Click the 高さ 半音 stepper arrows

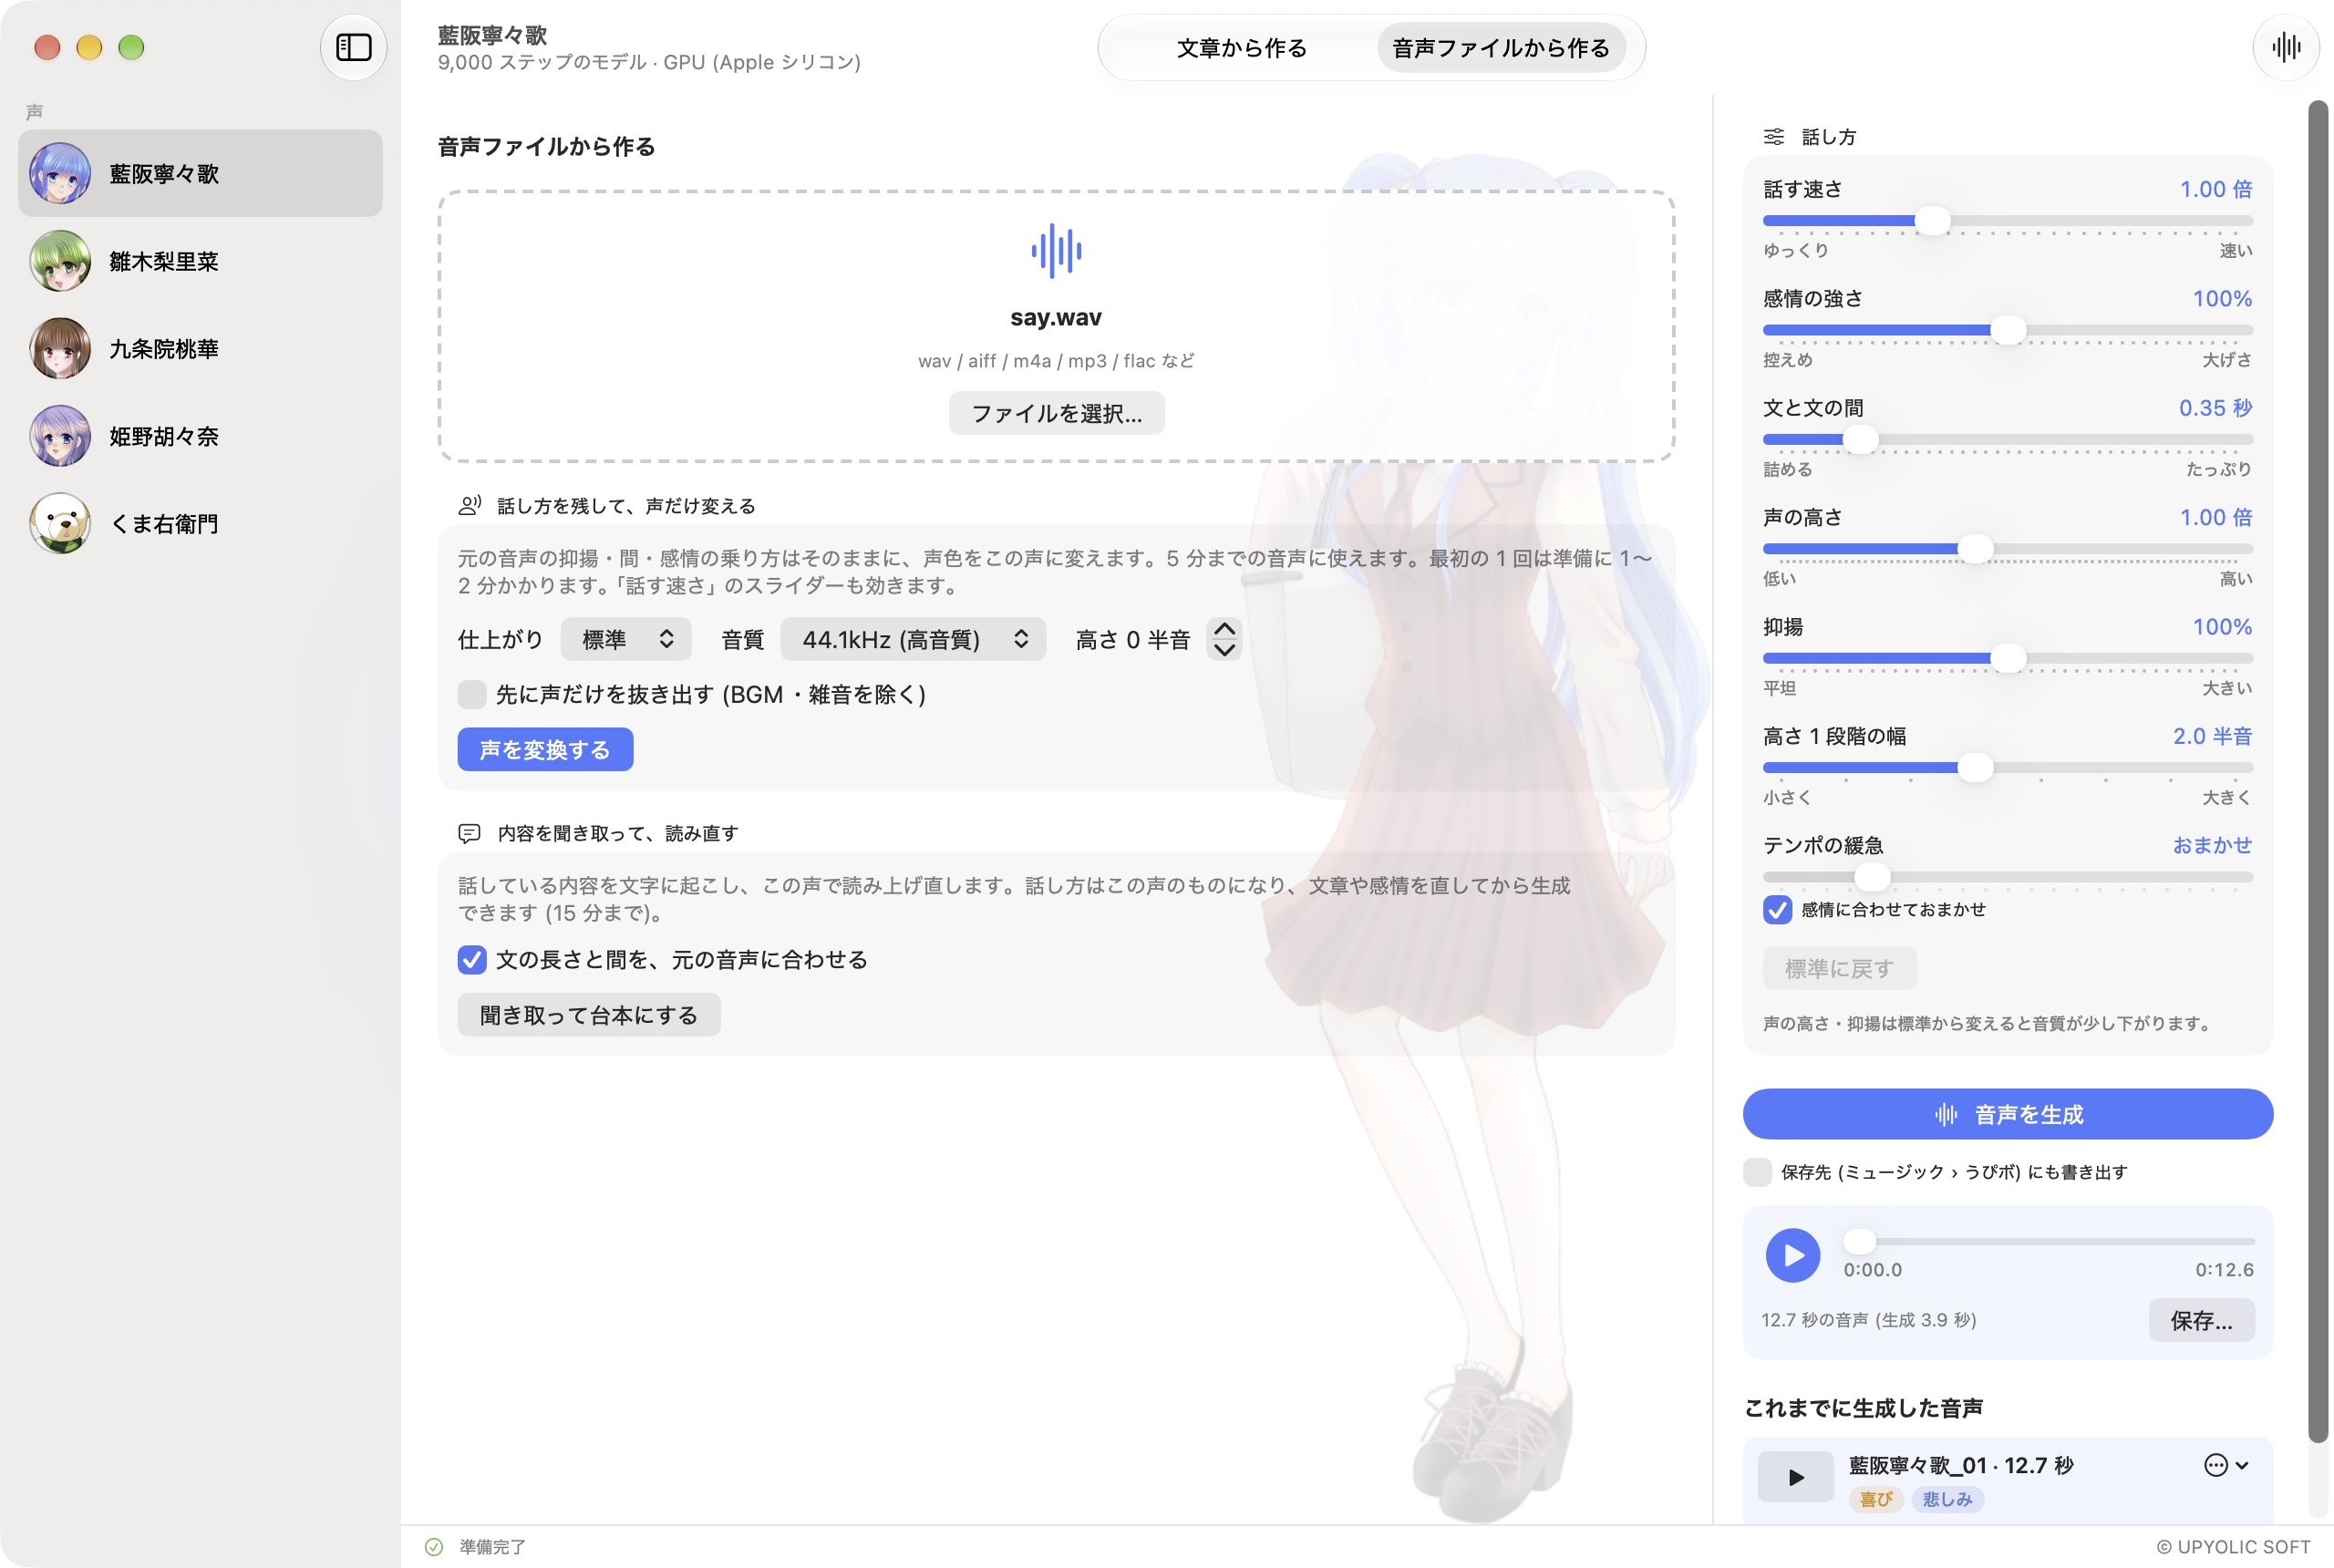(1224, 639)
